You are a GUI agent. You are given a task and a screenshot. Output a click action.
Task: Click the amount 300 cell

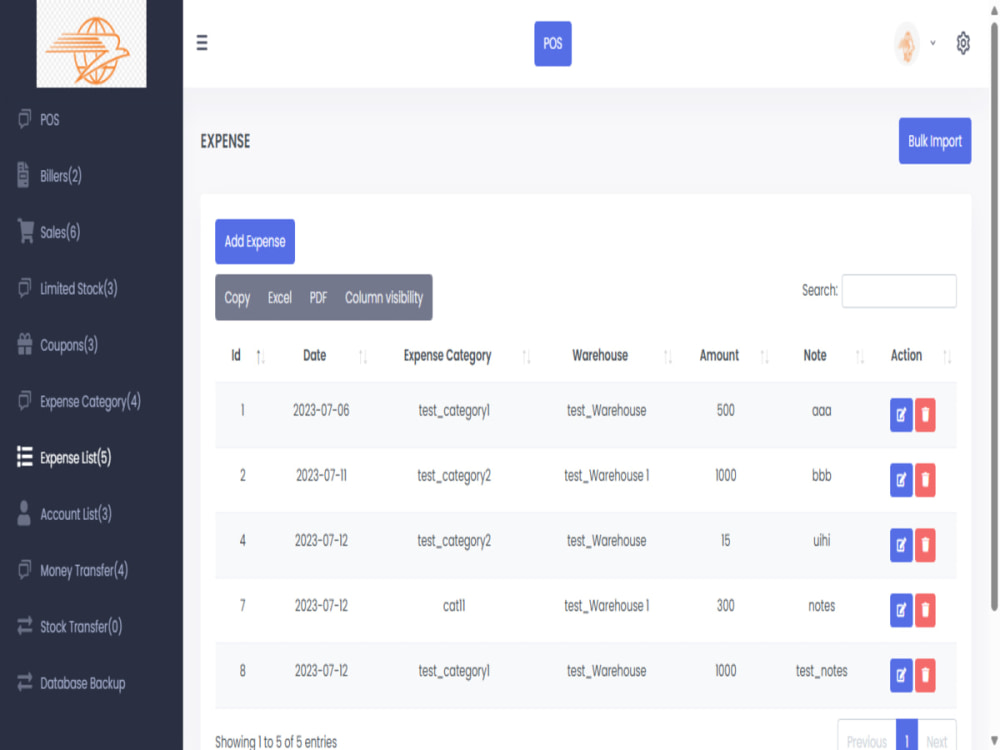pyautogui.click(x=725, y=606)
